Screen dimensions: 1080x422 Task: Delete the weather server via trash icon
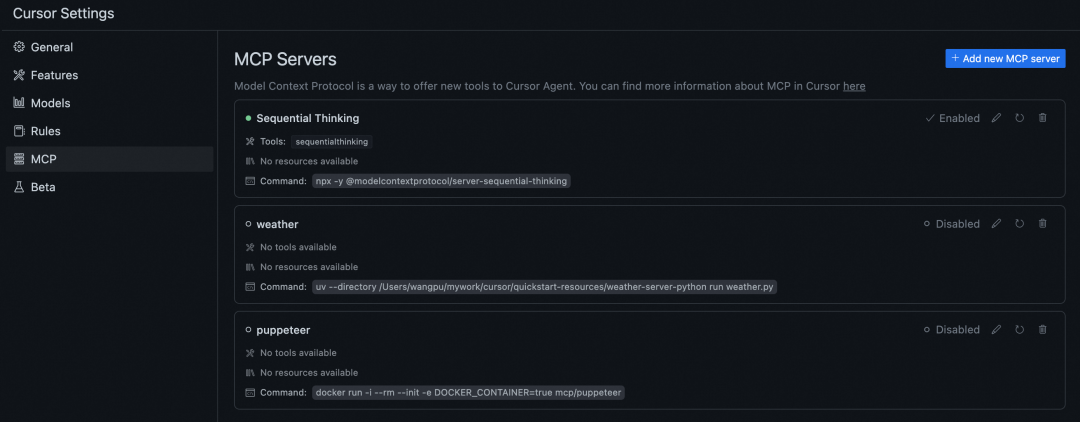click(x=1042, y=224)
